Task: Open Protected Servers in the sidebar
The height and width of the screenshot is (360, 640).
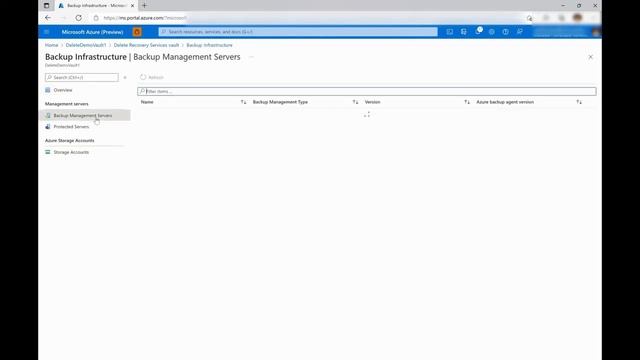Action: point(71,127)
